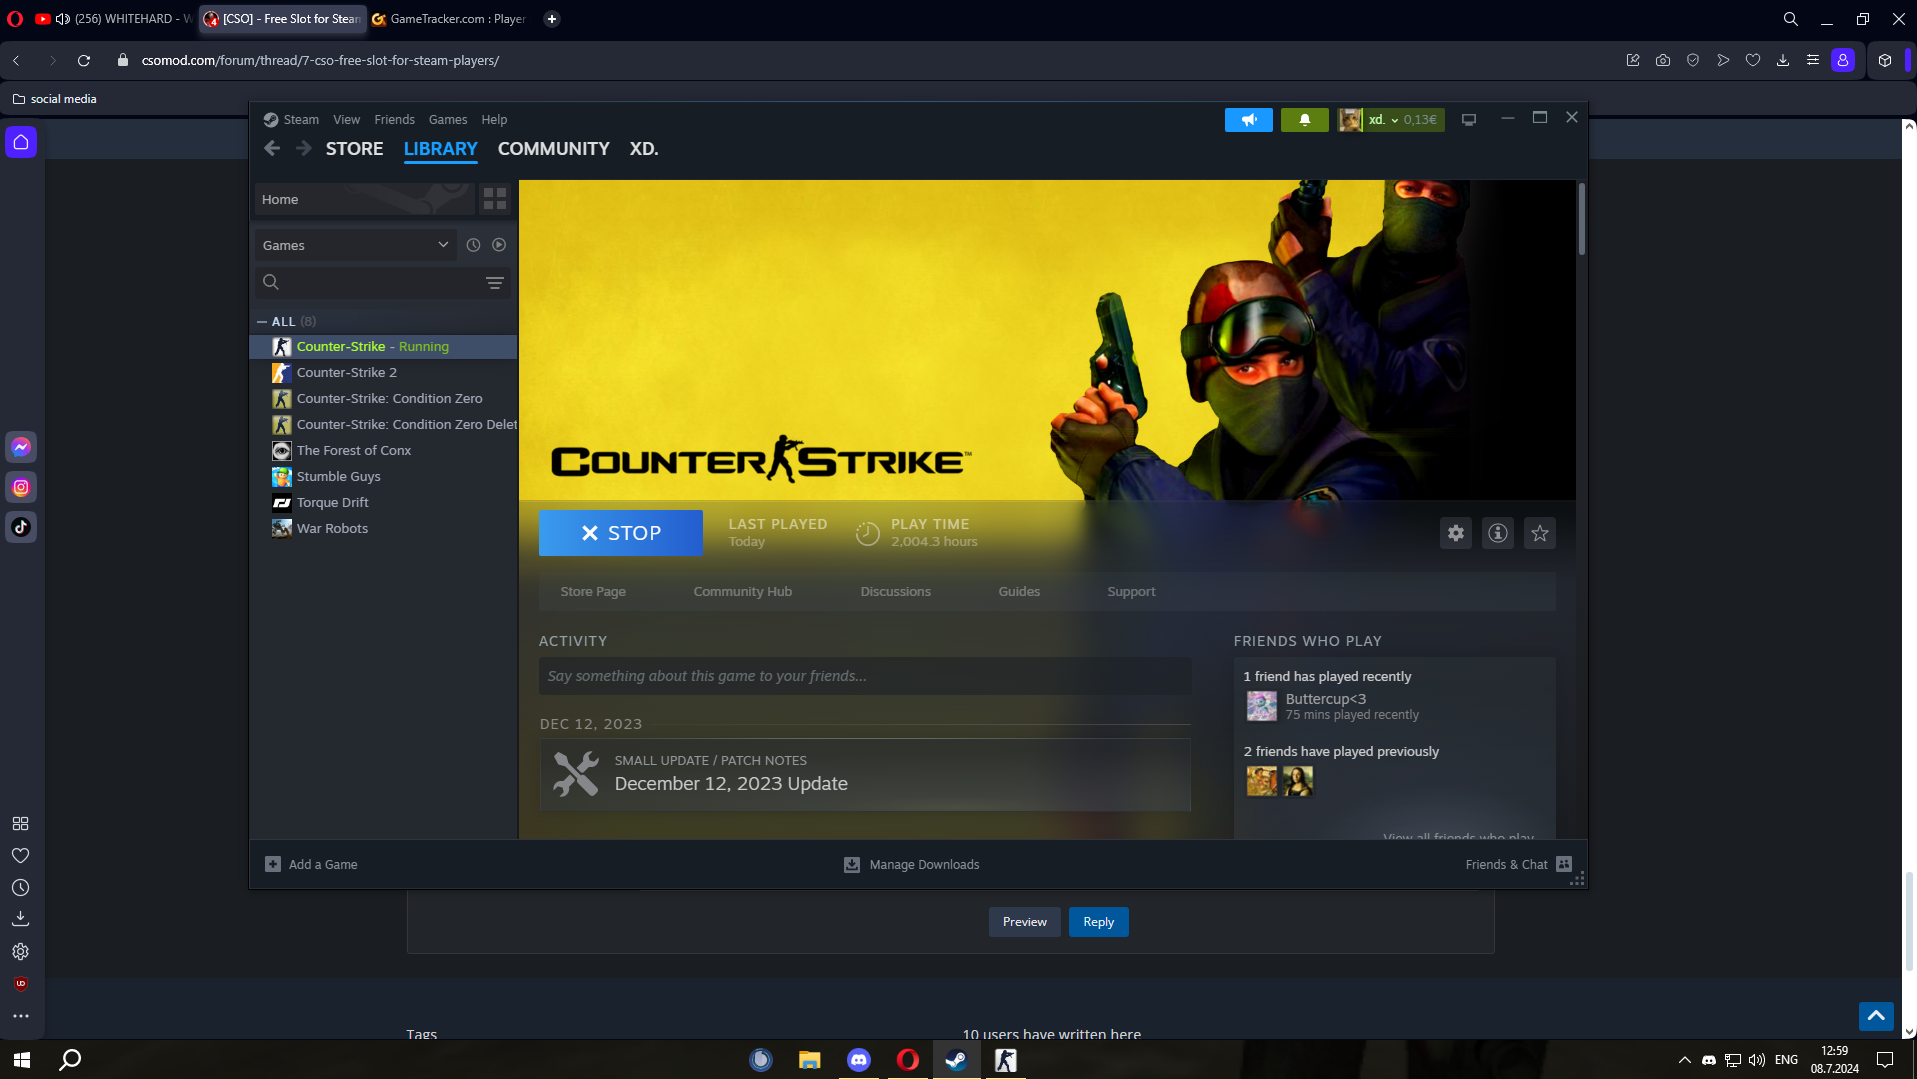Toggle sort by recent activity clock
The height and width of the screenshot is (1079, 1917).
[x=473, y=245]
